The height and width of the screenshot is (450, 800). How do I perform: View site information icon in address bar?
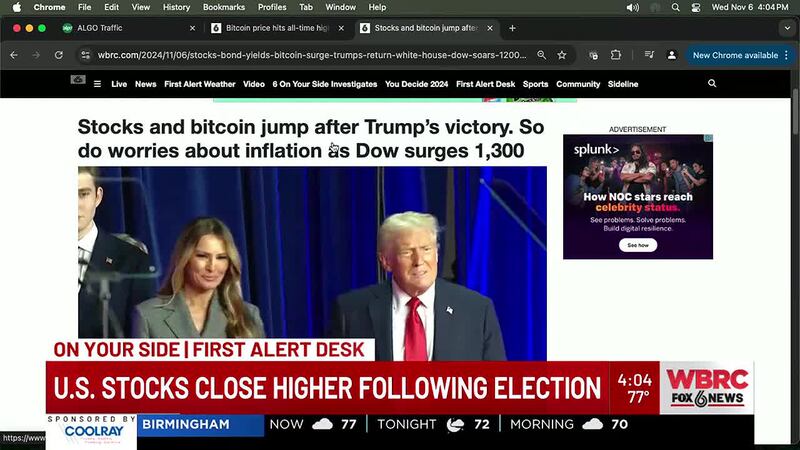pos(85,55)
